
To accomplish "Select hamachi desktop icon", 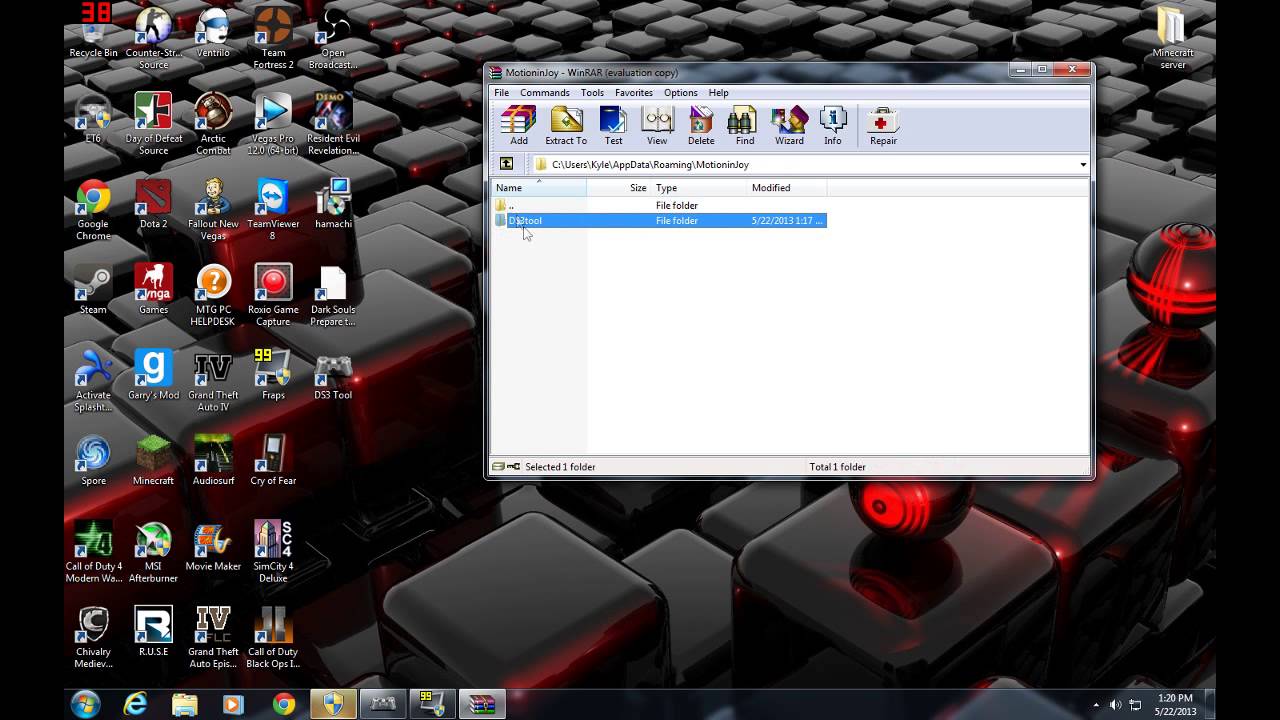I will (x=333, y=204).
